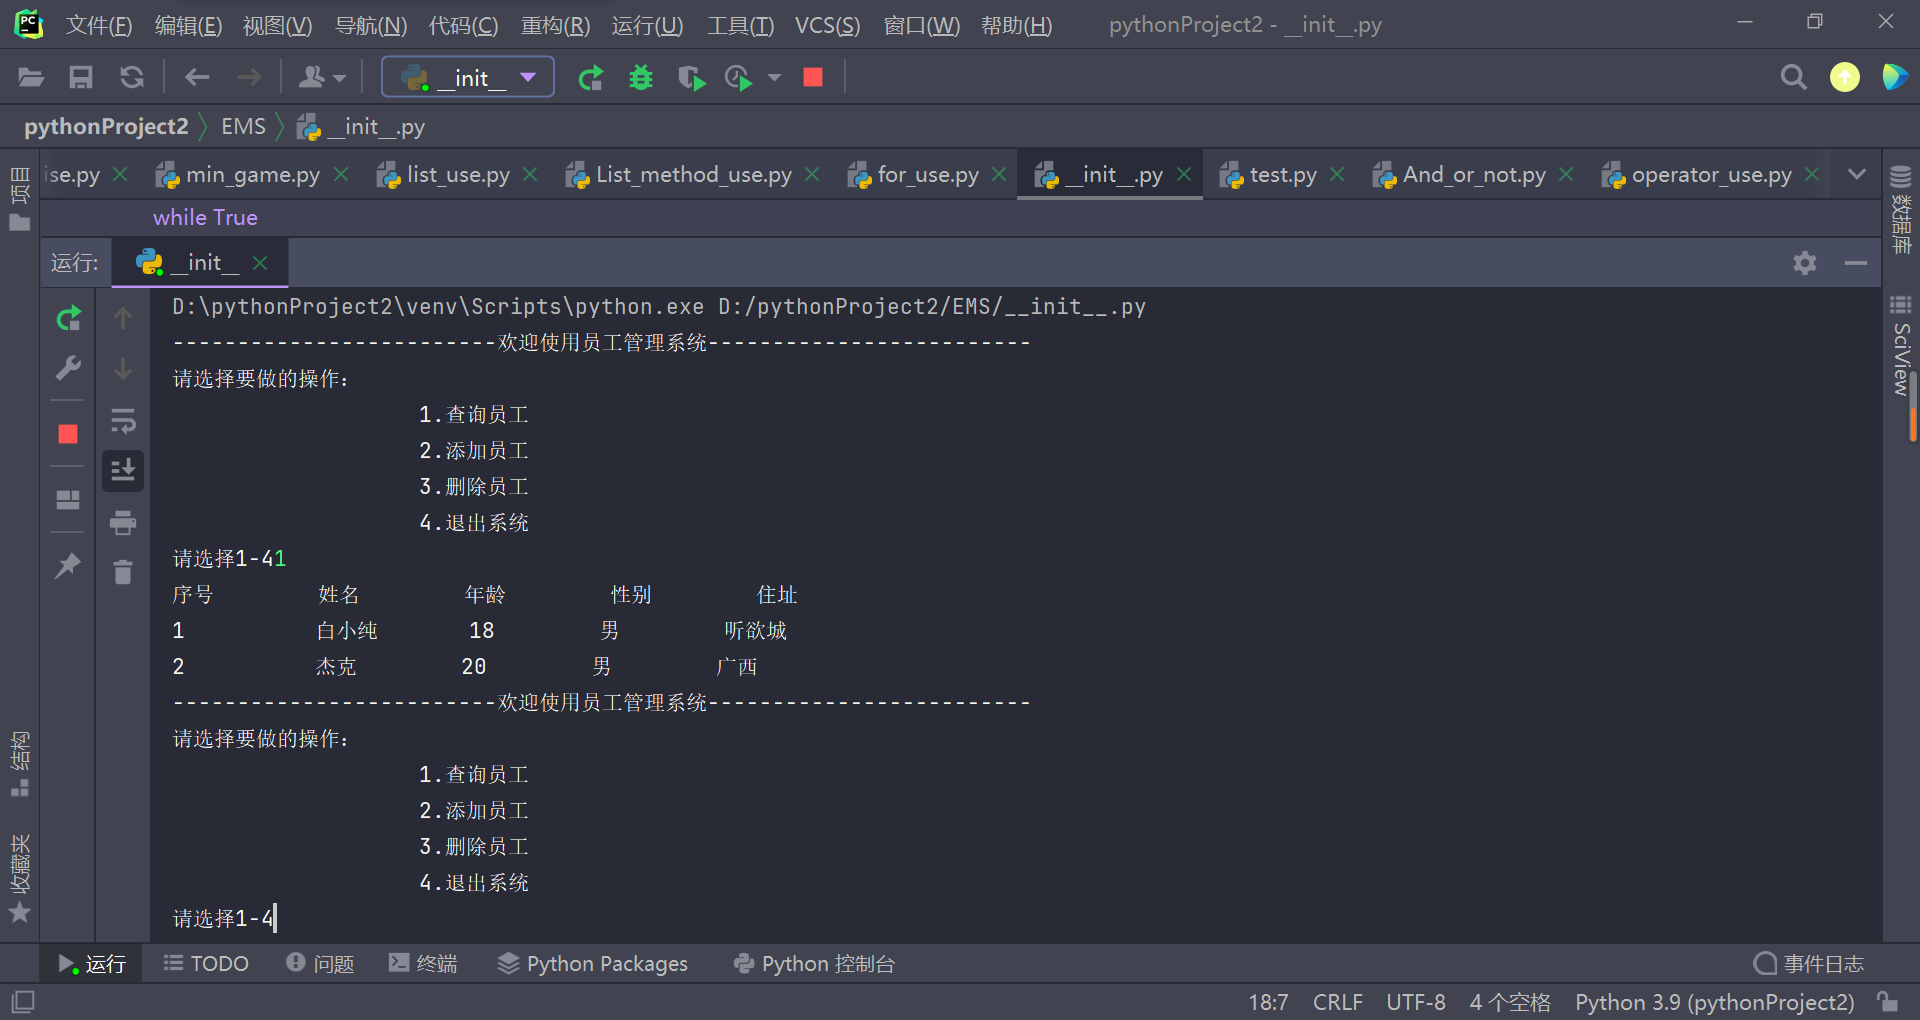Open Python Packages tool window

coord(593,964)
